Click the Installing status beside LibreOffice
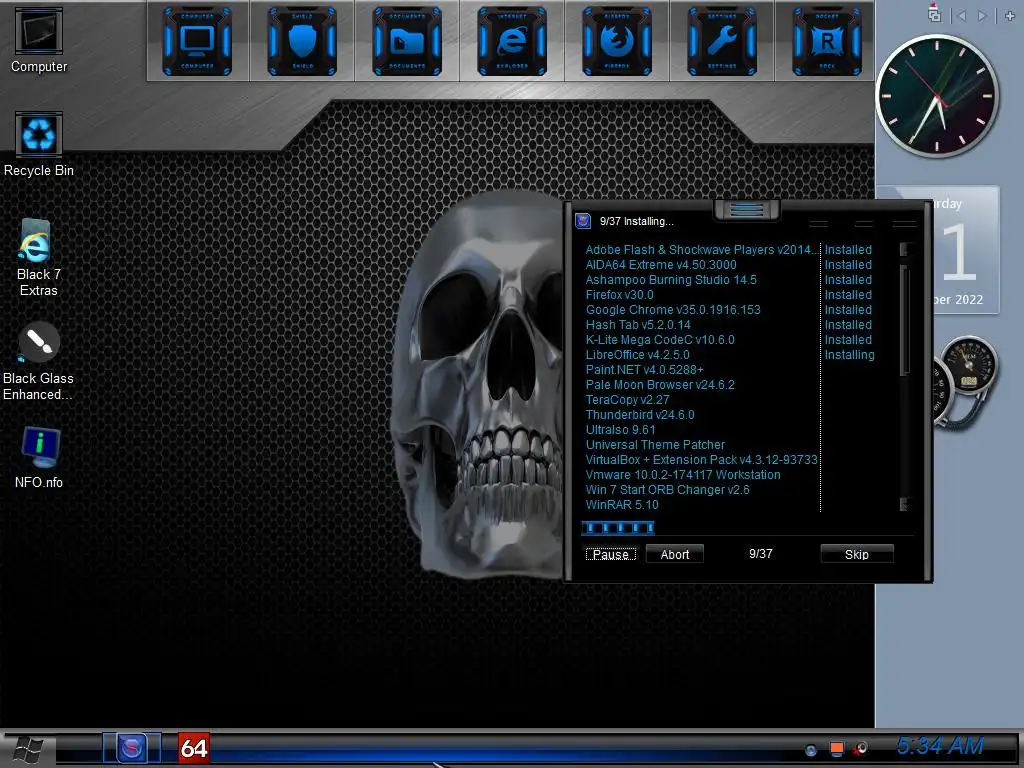The image size is (1024, 768). 849,355
